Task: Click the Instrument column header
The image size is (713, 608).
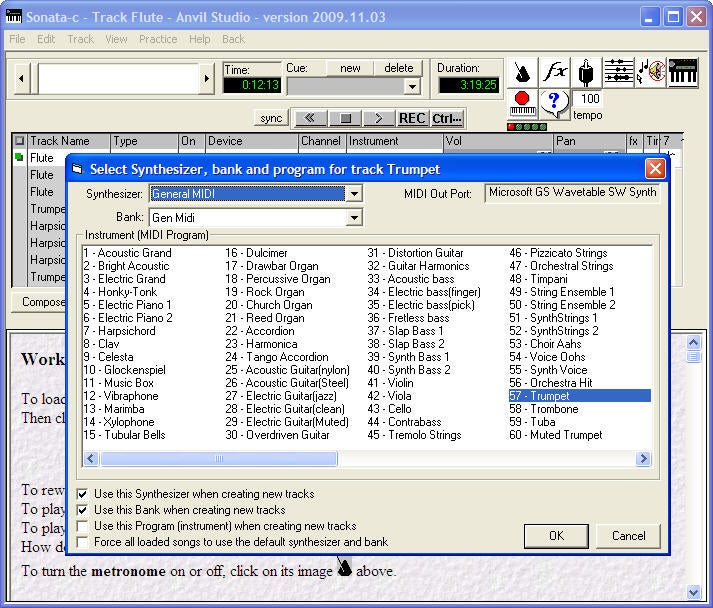Action: [395, 141]
